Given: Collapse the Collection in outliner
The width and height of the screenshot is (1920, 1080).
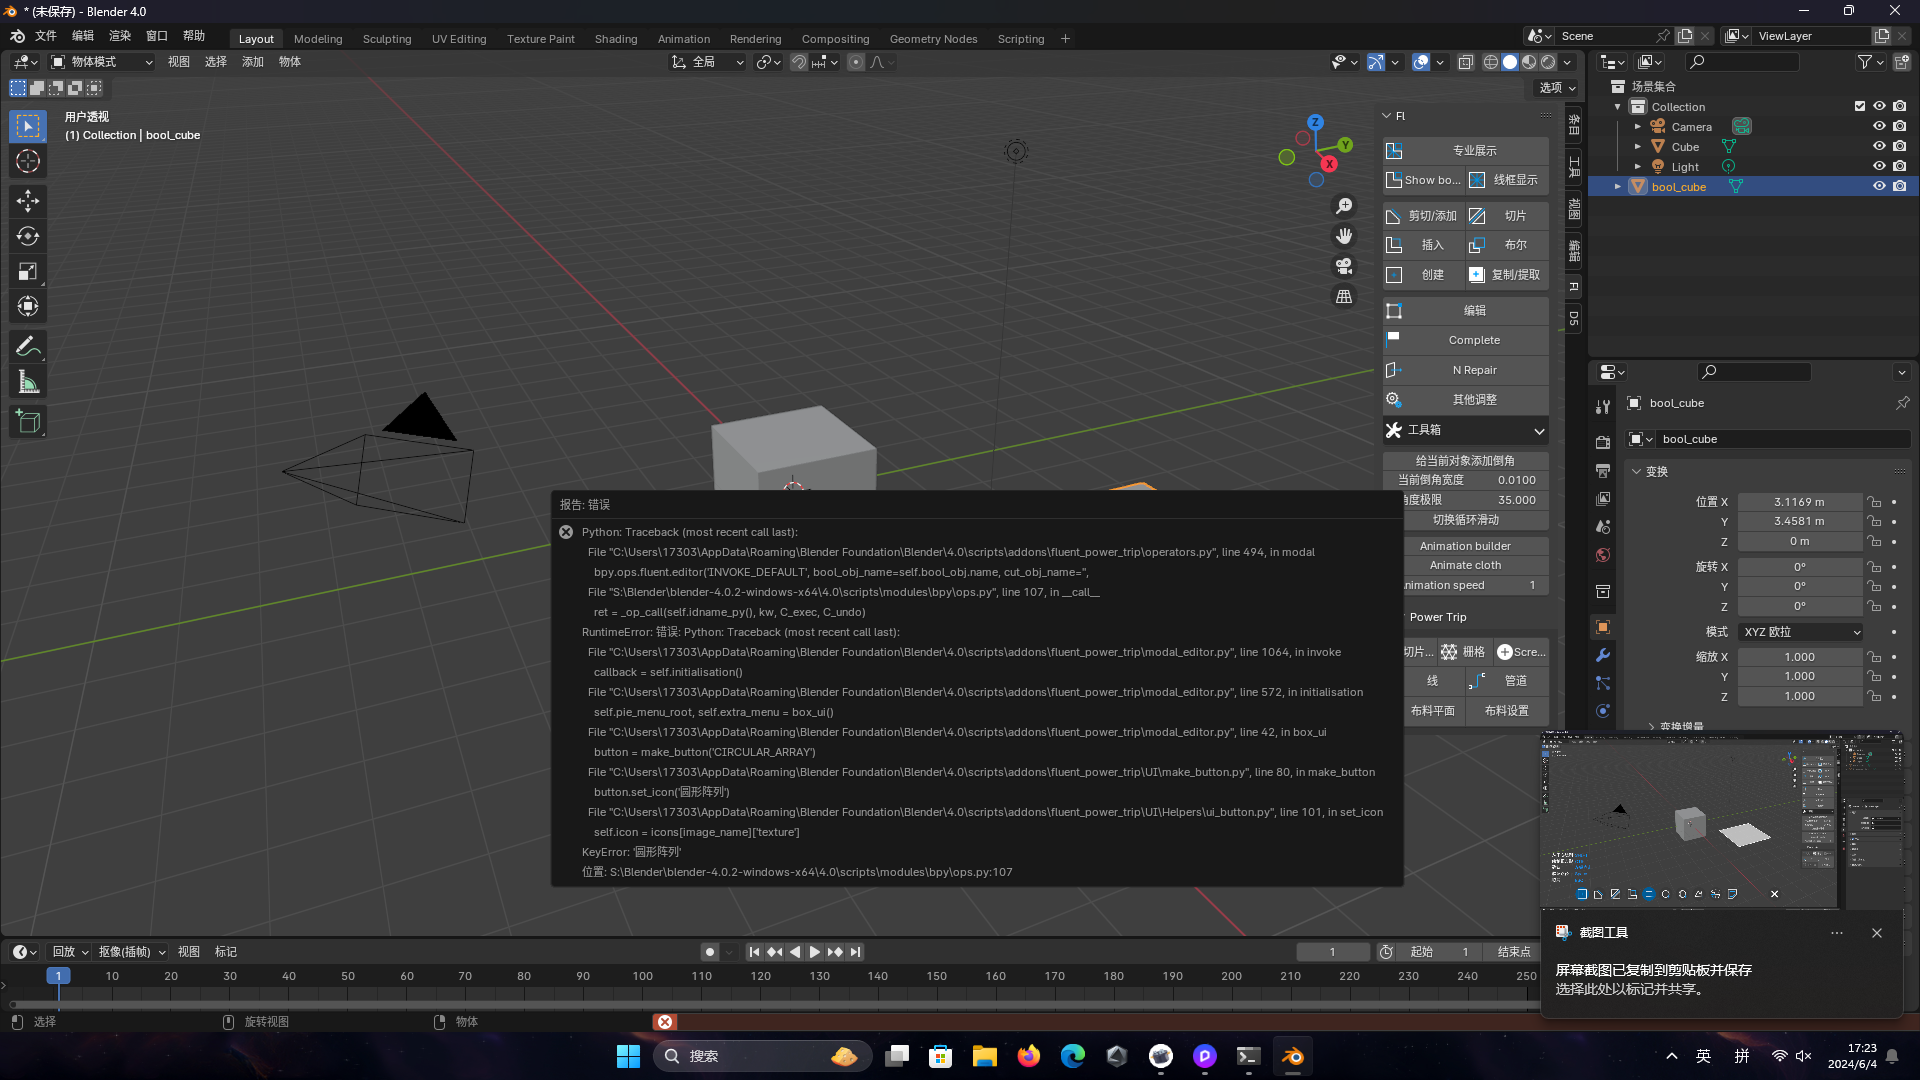Looking at the screenshot, I should pos(1618,107).
